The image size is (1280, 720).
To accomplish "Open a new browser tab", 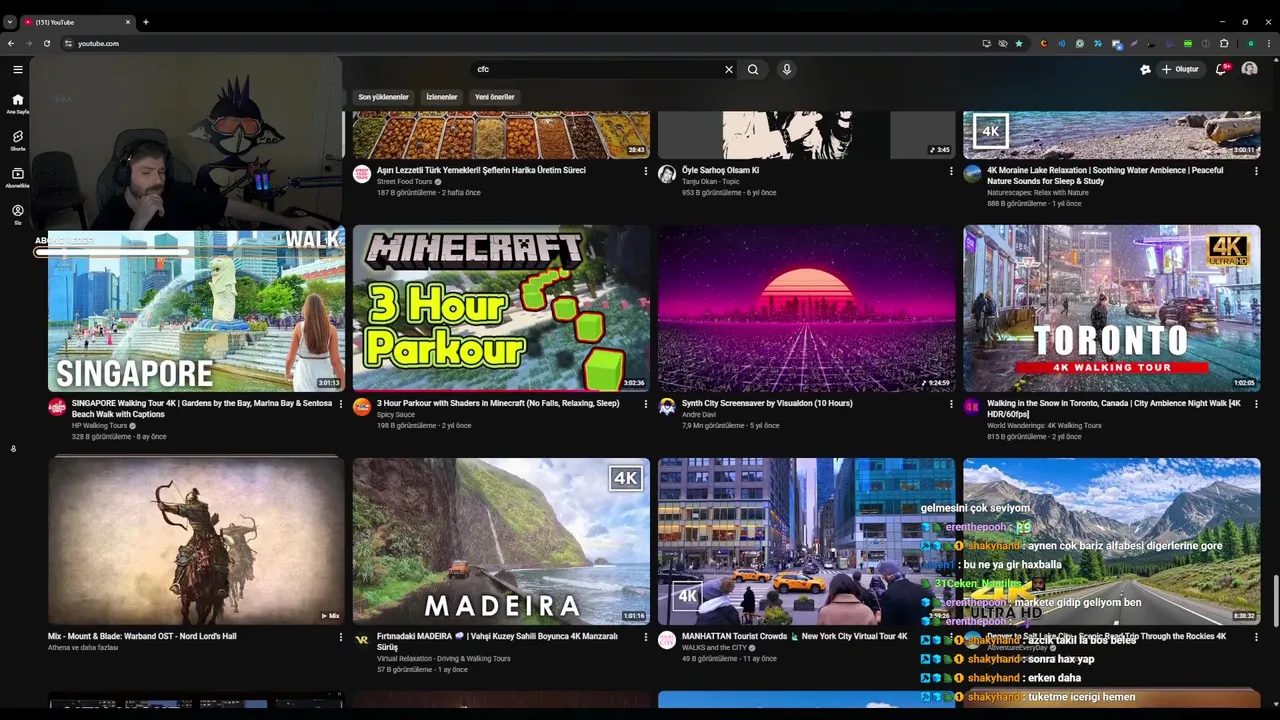I will 145,22.
